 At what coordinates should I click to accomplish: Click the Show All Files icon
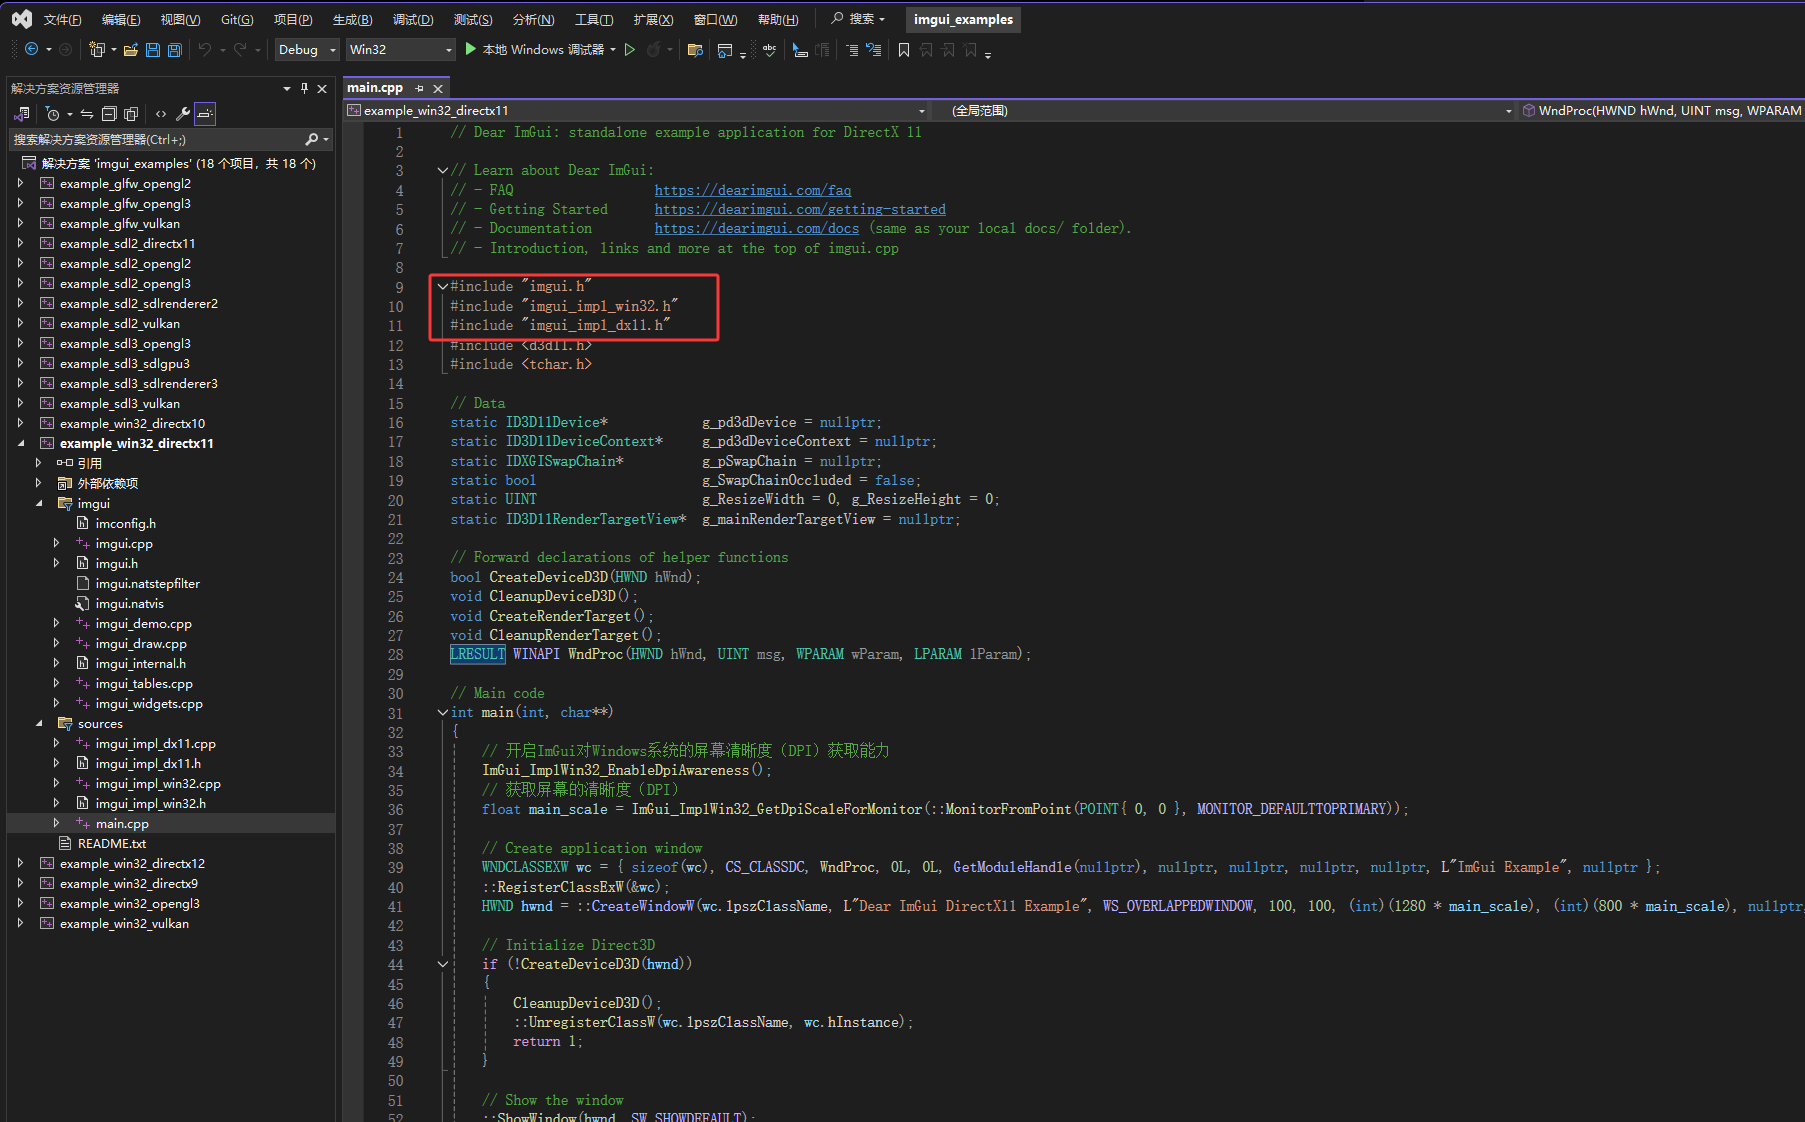[x=131, y=113]
